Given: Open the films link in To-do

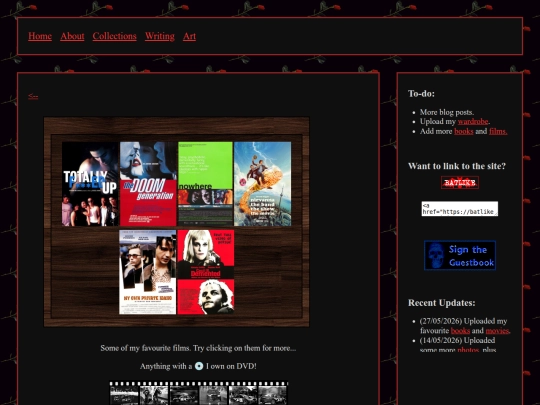Looking at the screenshot, I should coord(498,131).
